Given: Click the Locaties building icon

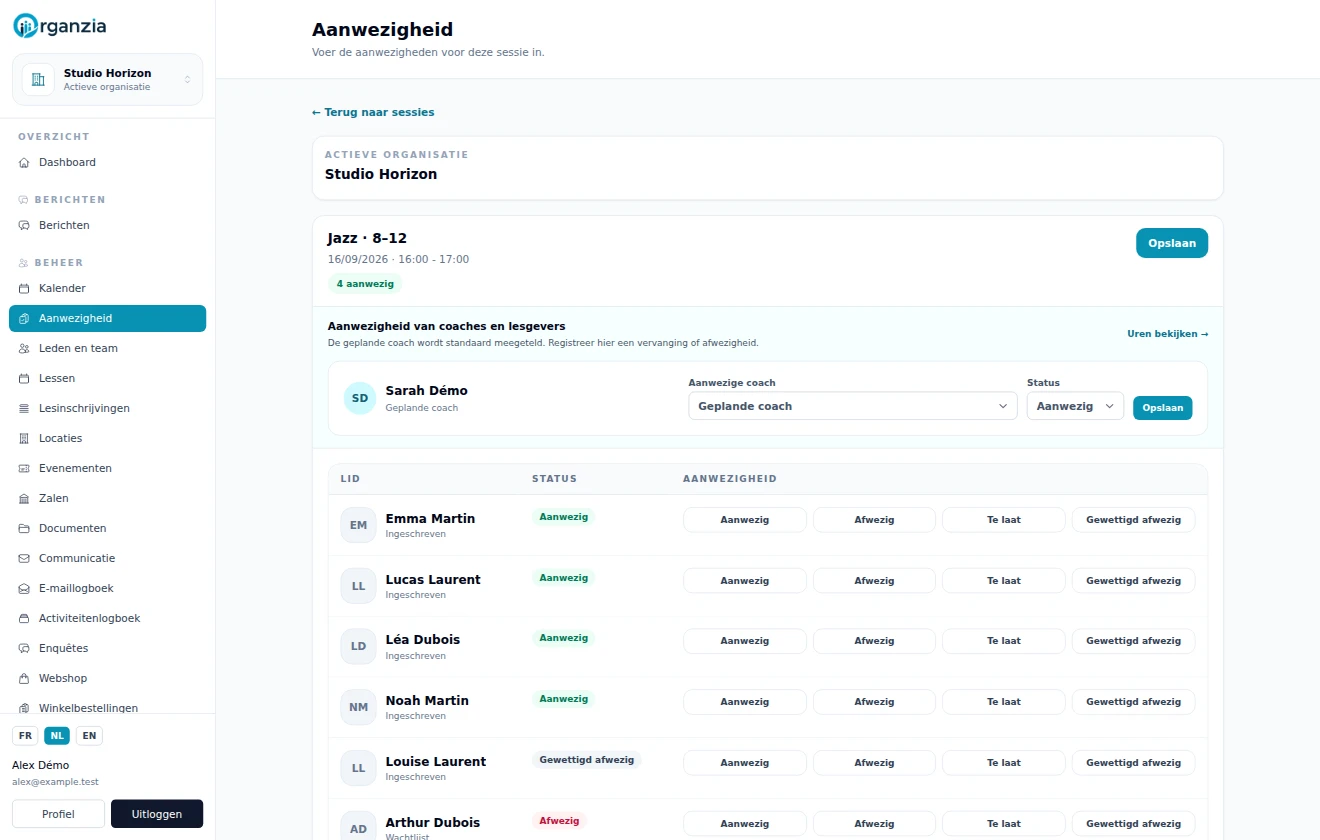Looking at the screenshot, I should [25, 439].
